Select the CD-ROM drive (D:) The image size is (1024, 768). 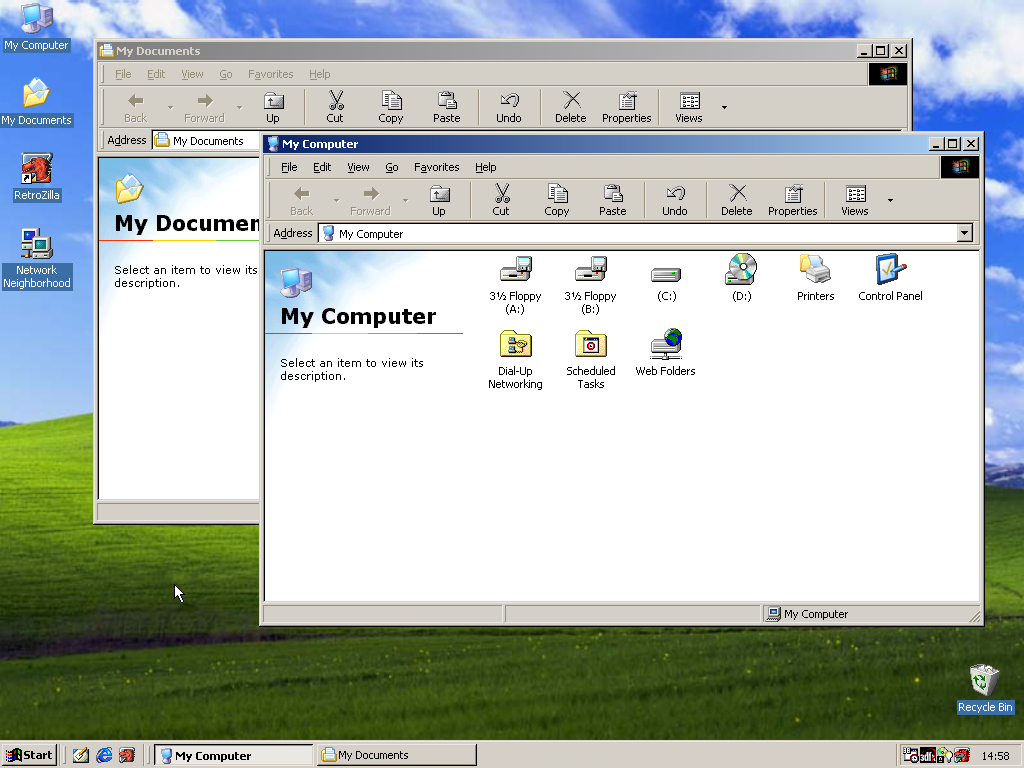[741, 271]
